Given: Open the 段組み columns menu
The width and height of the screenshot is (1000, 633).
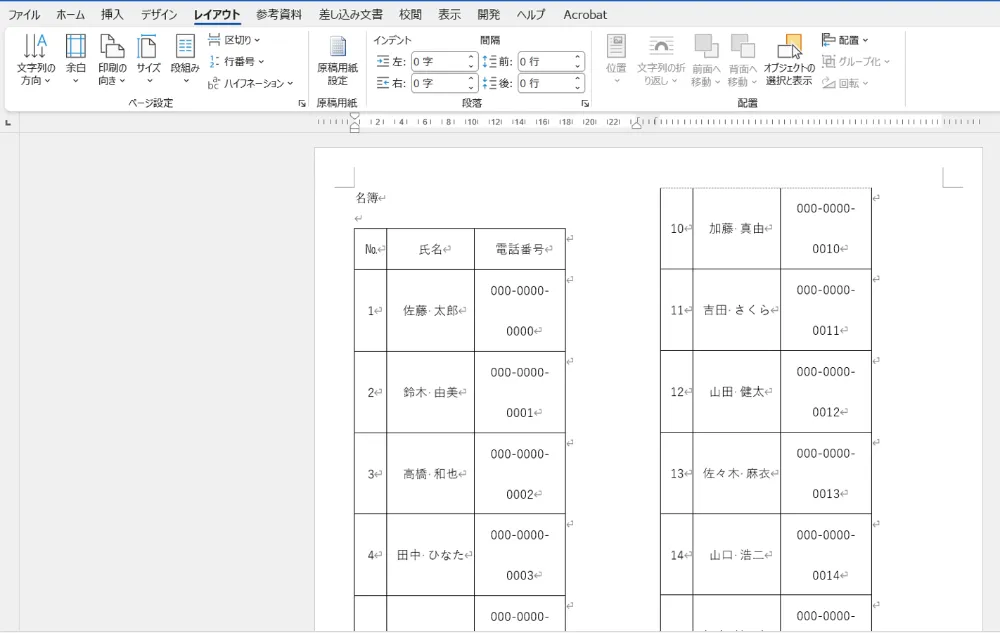Looking at the screenshot, I should pos(185,59).
